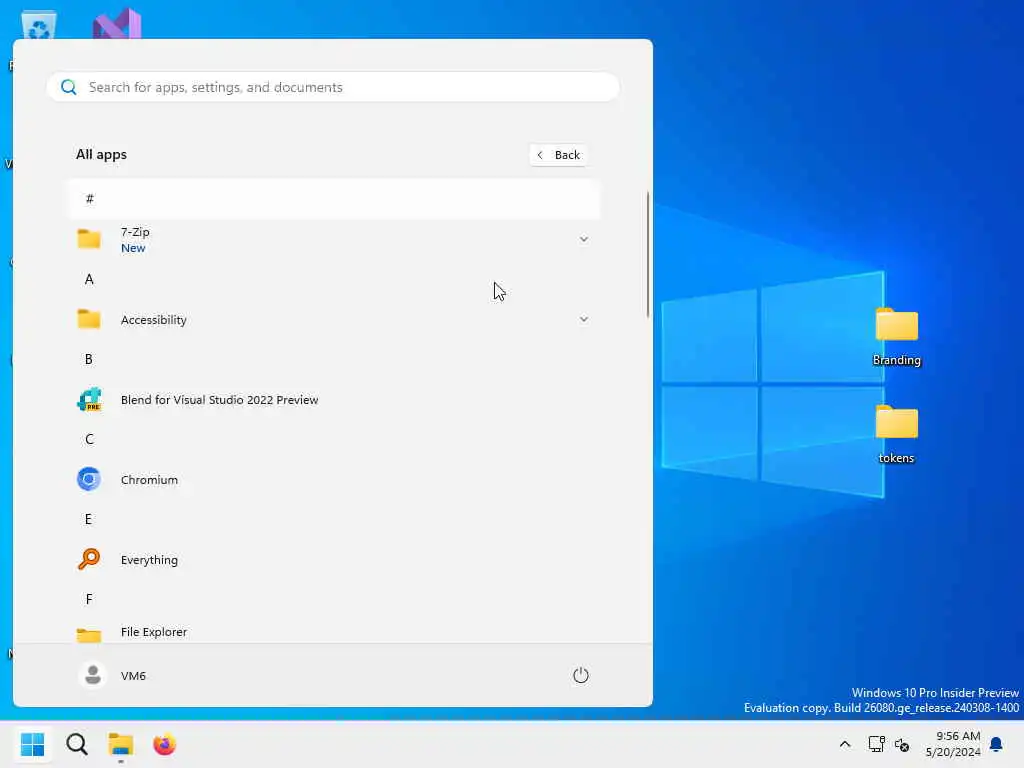Jump via the # letter header
1024x768 pixels.
[x=333, y=199]
